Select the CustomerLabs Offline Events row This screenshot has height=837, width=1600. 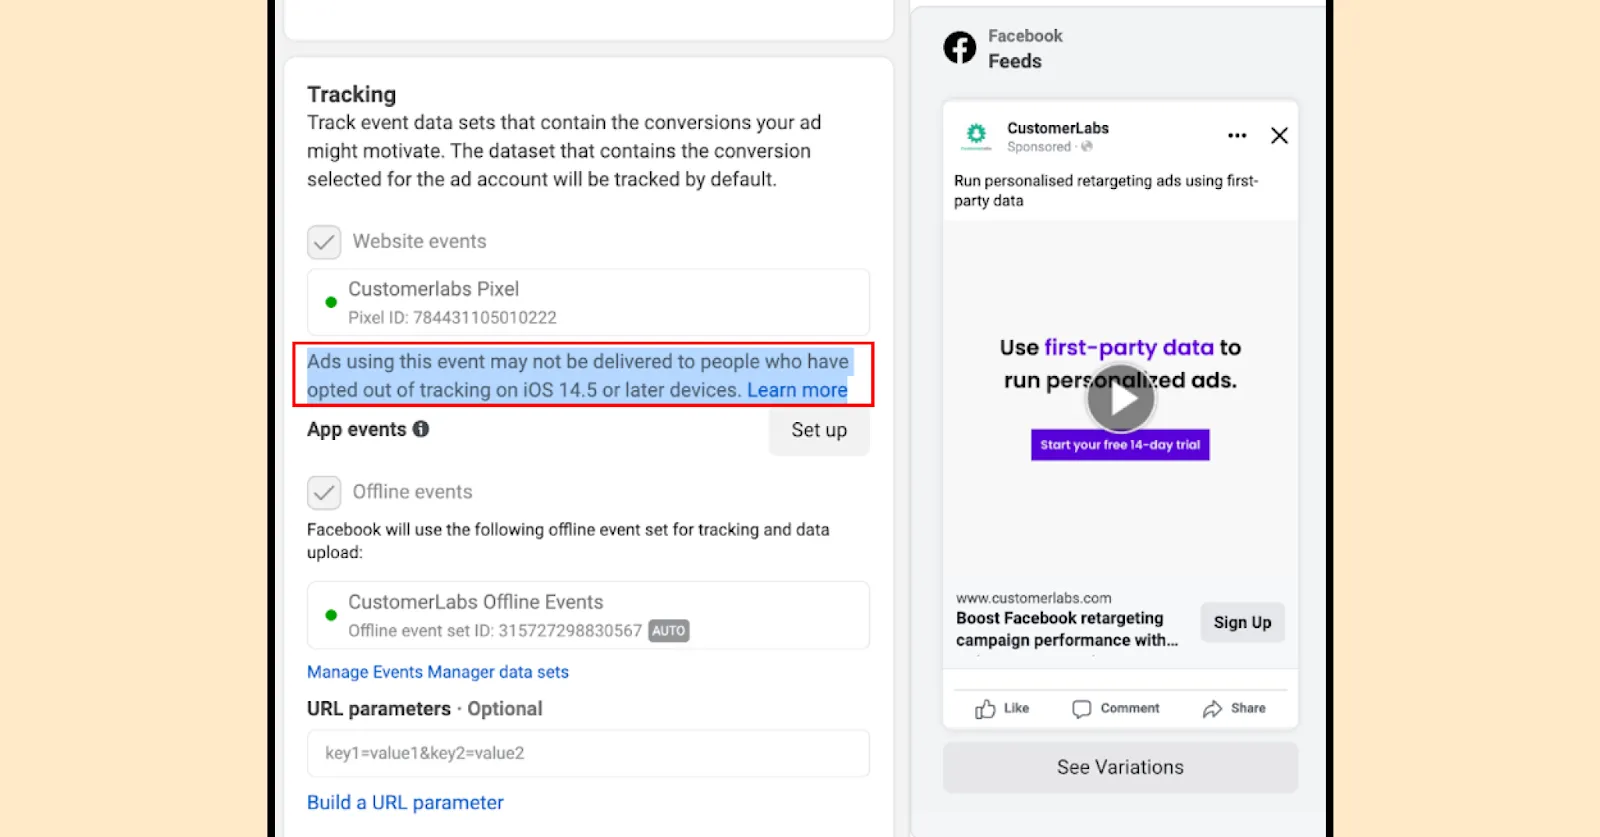[588, 615]
